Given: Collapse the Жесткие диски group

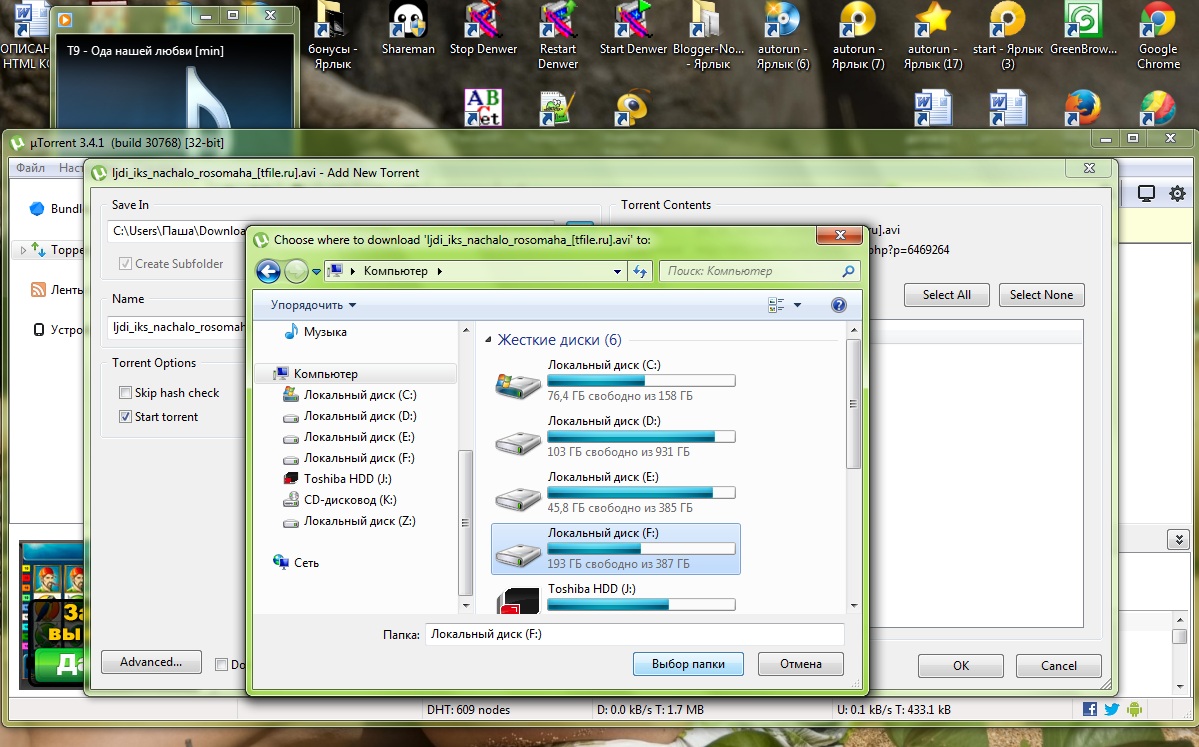Looking at the screenshot, I should click(489, 340).
